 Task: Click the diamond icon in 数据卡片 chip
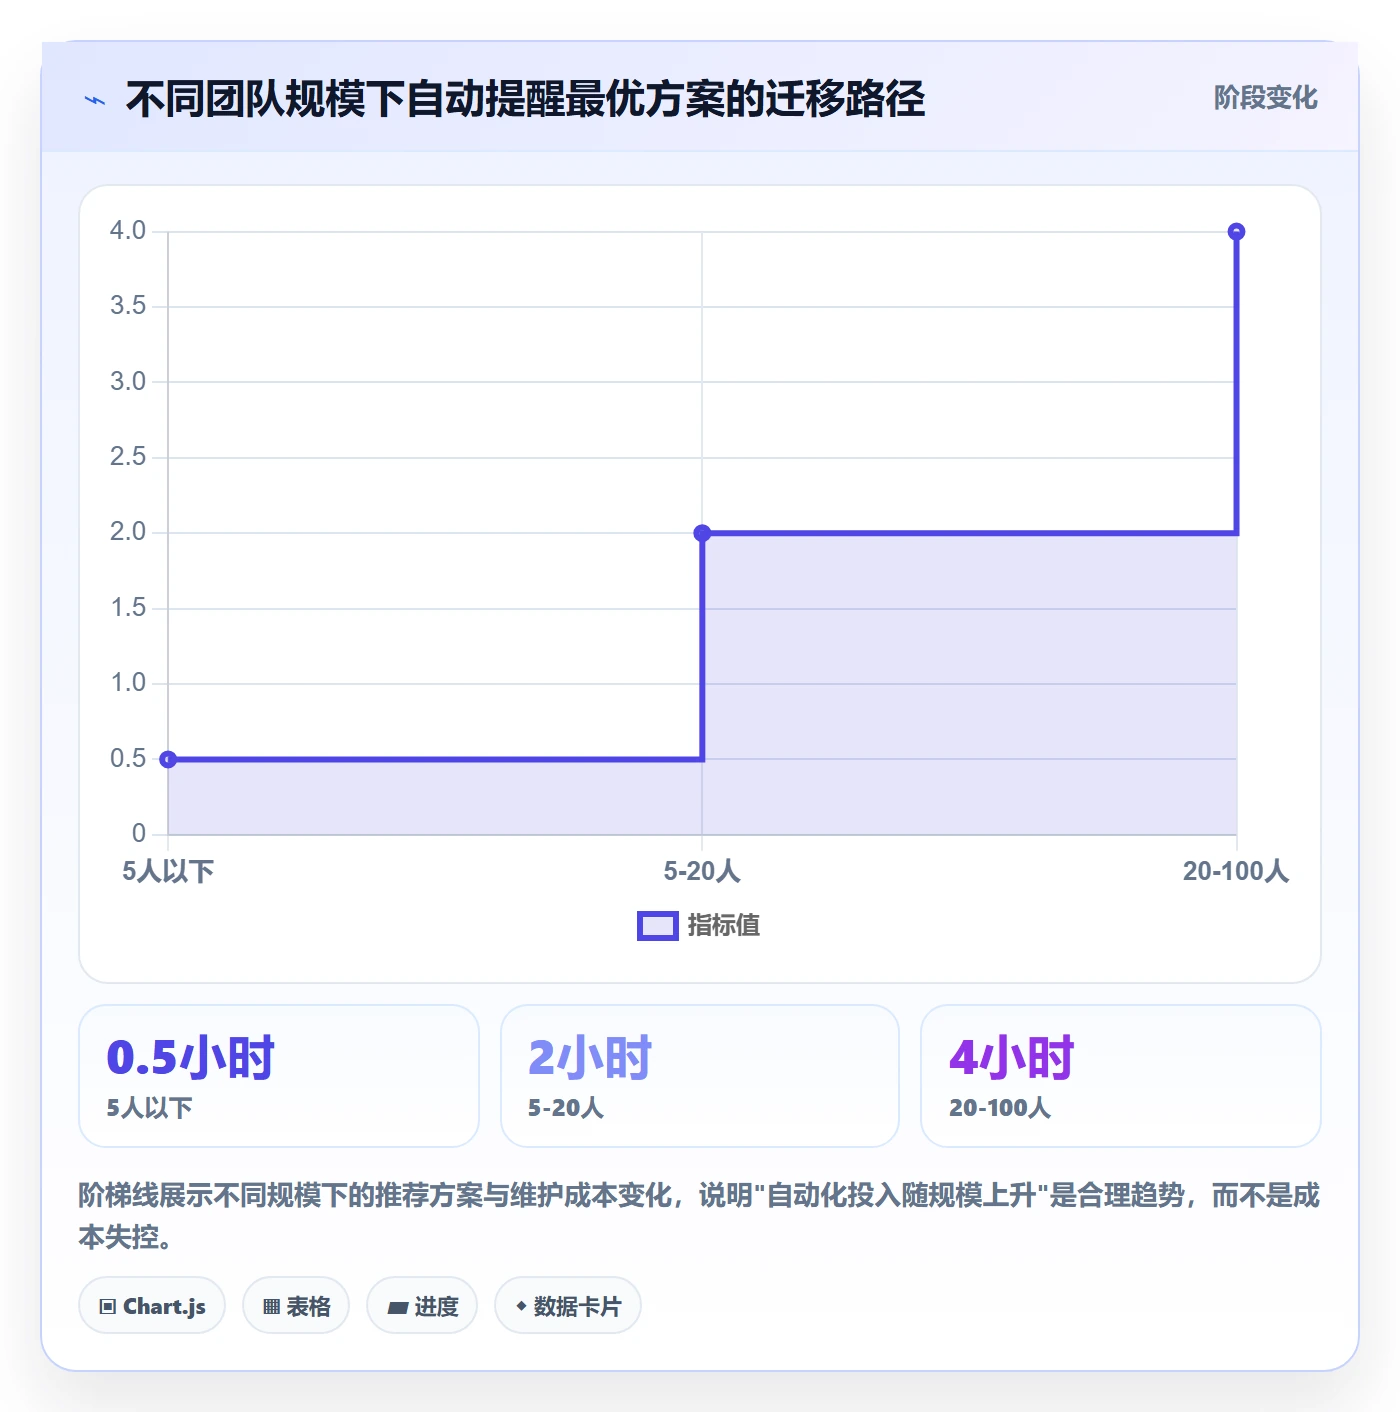tap(521, 1306)
